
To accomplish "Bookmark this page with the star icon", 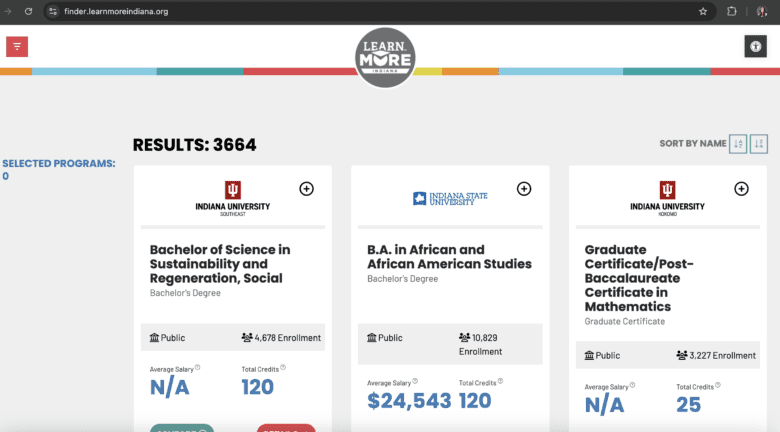I will coord(703,11).
